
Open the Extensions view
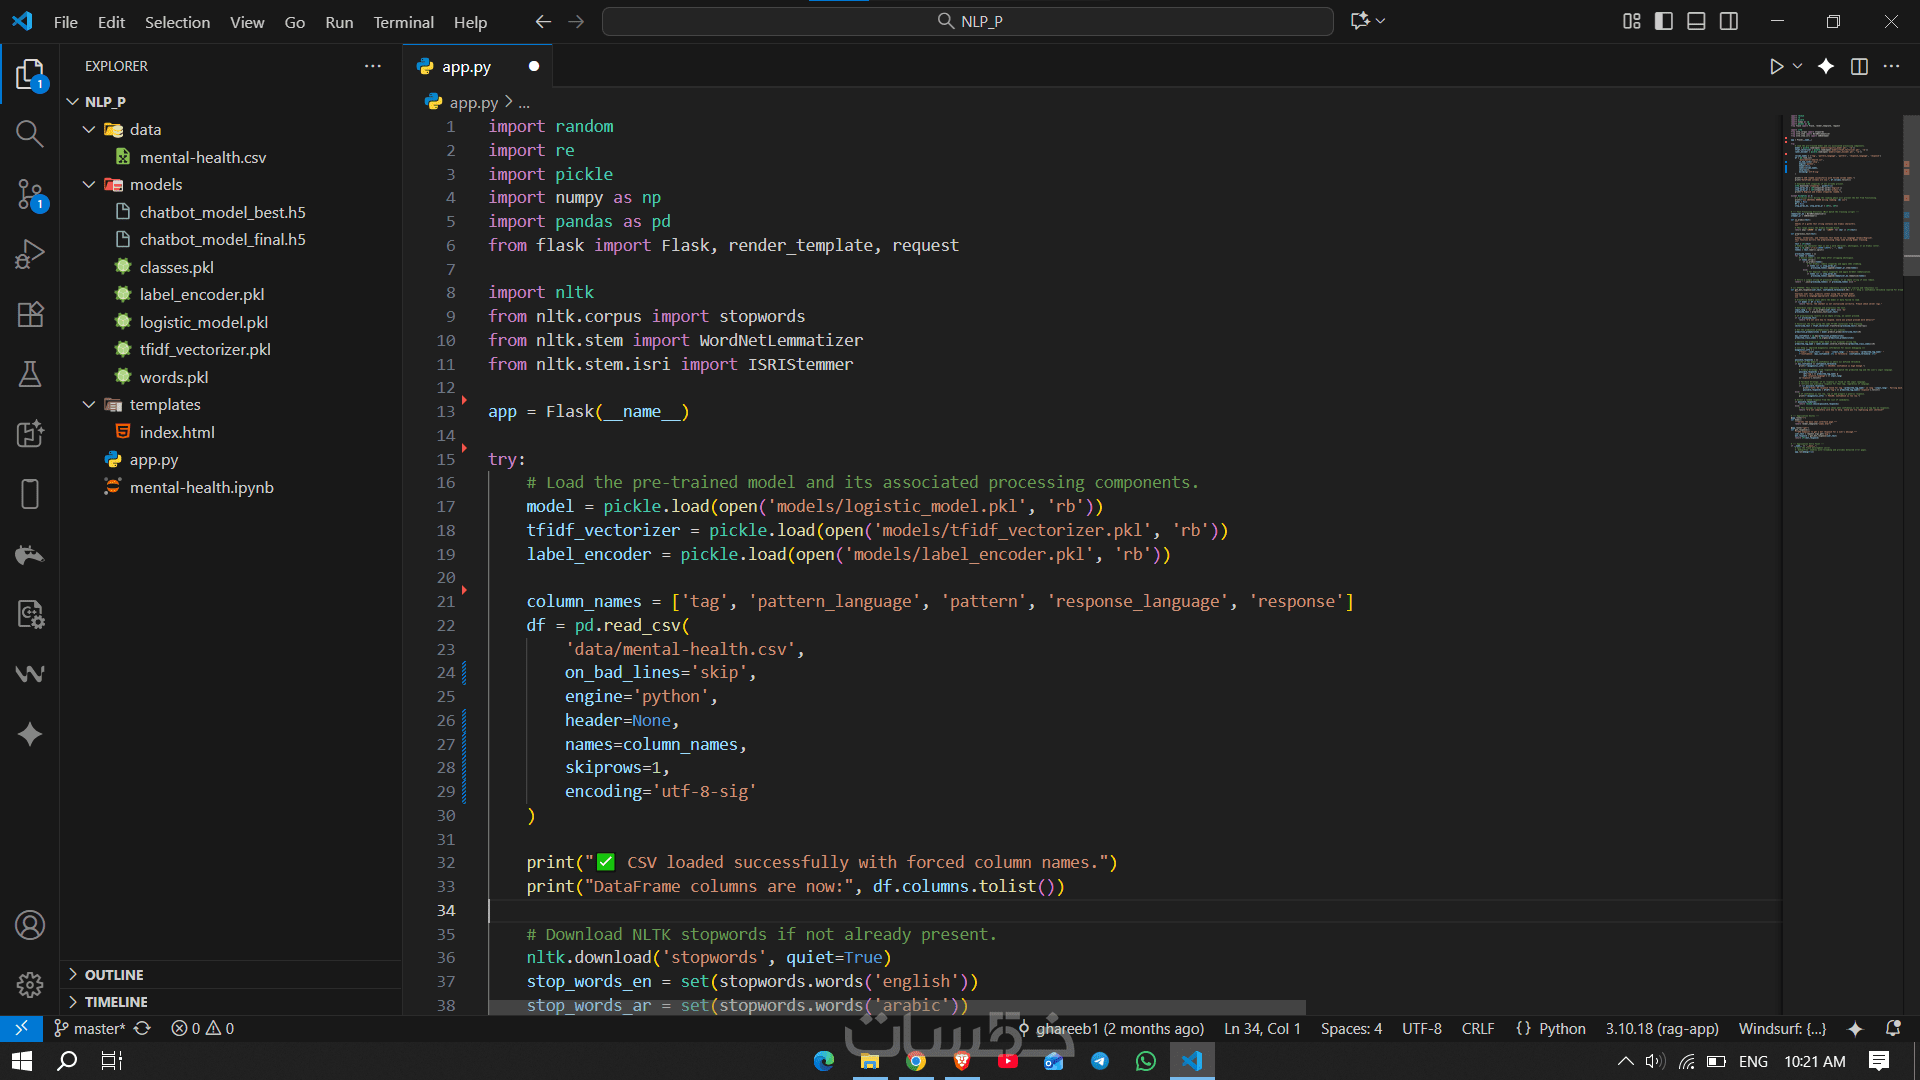30,314
